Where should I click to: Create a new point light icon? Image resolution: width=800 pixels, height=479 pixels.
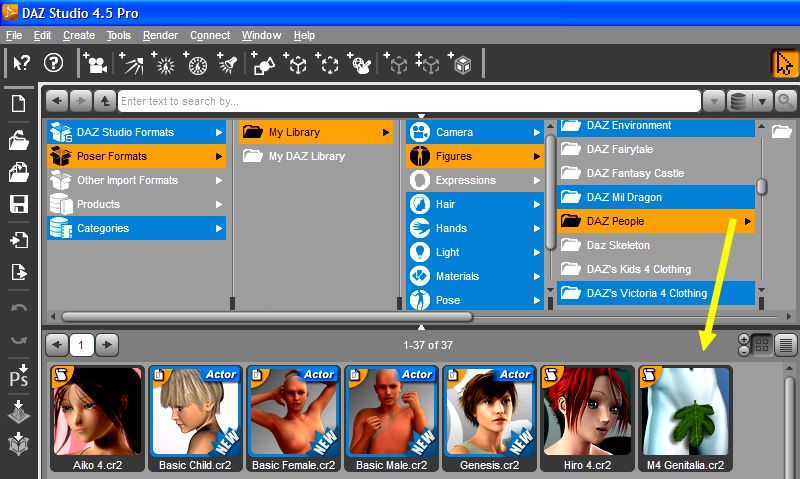point(164,63)
